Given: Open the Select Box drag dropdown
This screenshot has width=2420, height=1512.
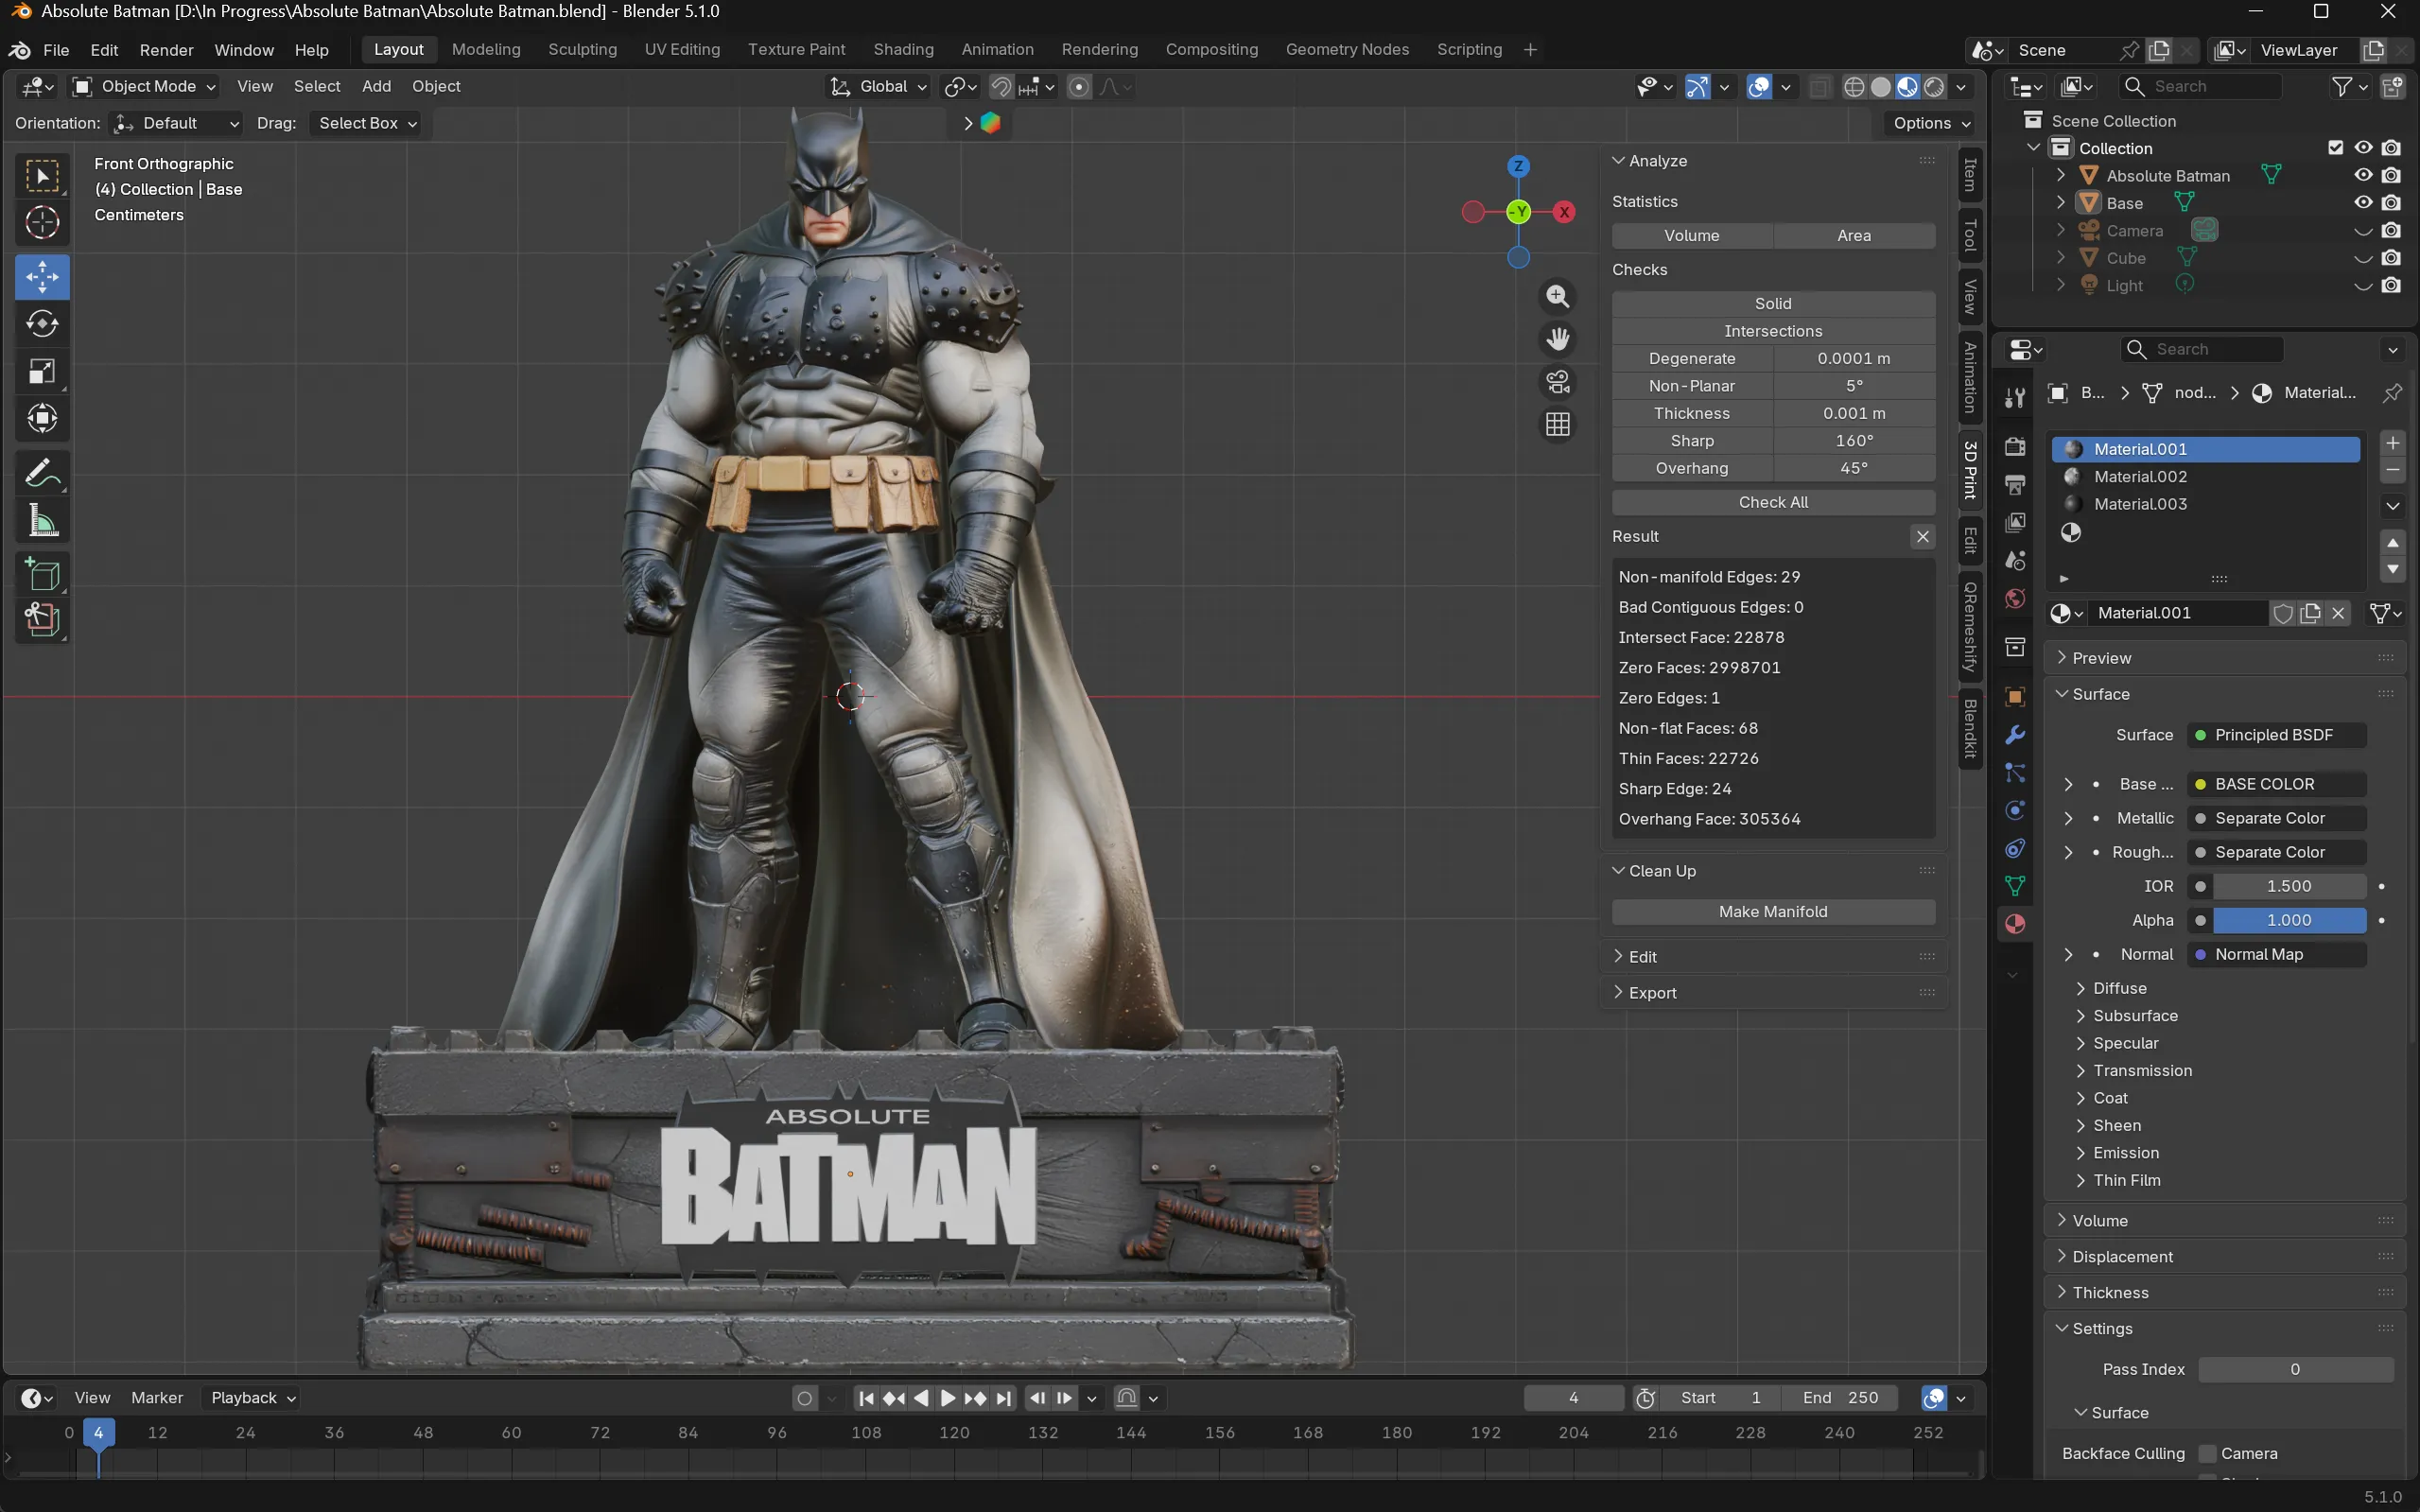Looking at the screenshot, I should (365, 123).
